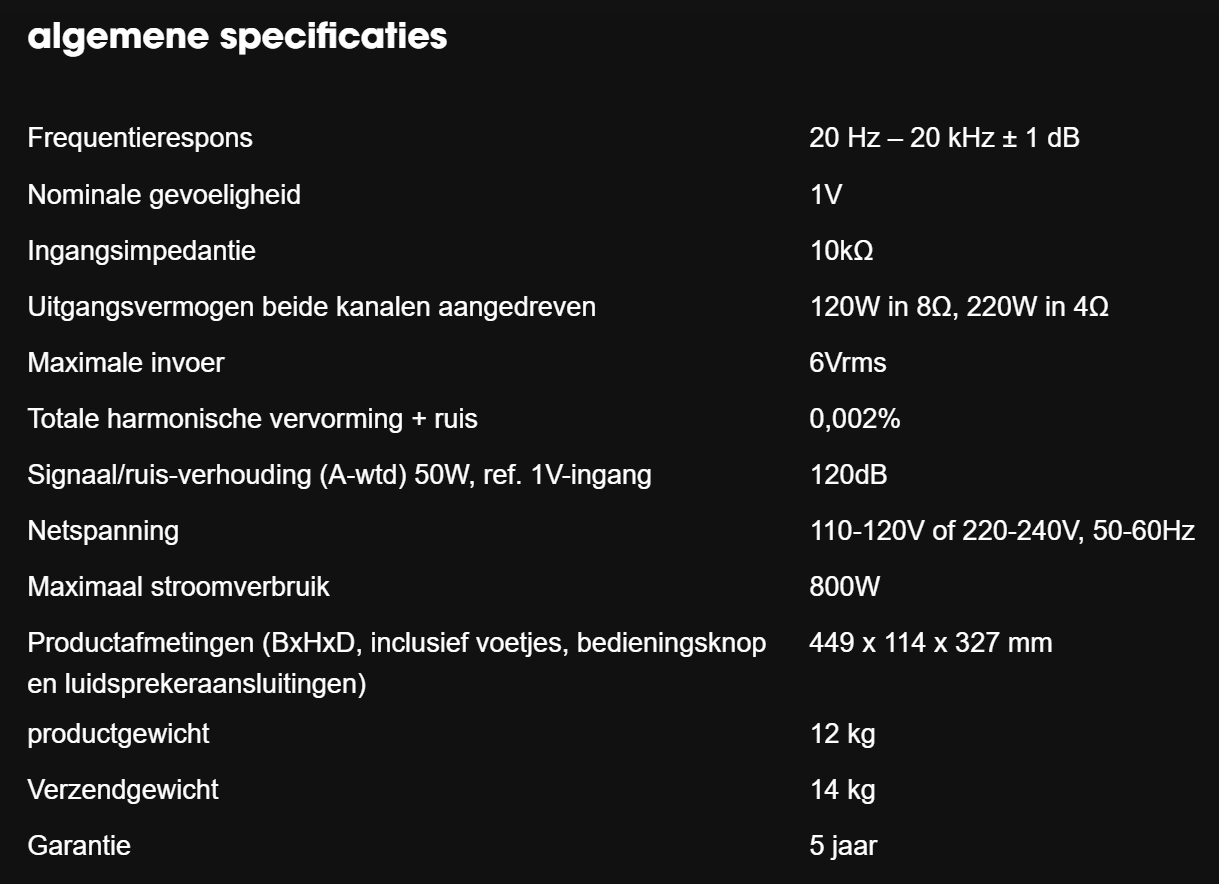Viewport: 1219px width, 884px height.
Task: Select the Netspanning label
Action: click(x=103, y=530)
